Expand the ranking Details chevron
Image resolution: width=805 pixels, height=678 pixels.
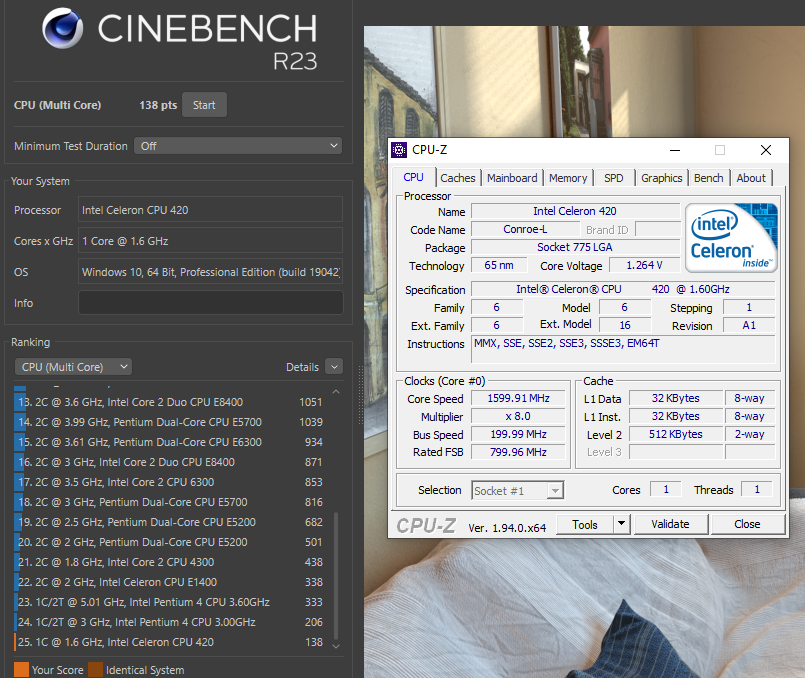(x=334, y=367)
